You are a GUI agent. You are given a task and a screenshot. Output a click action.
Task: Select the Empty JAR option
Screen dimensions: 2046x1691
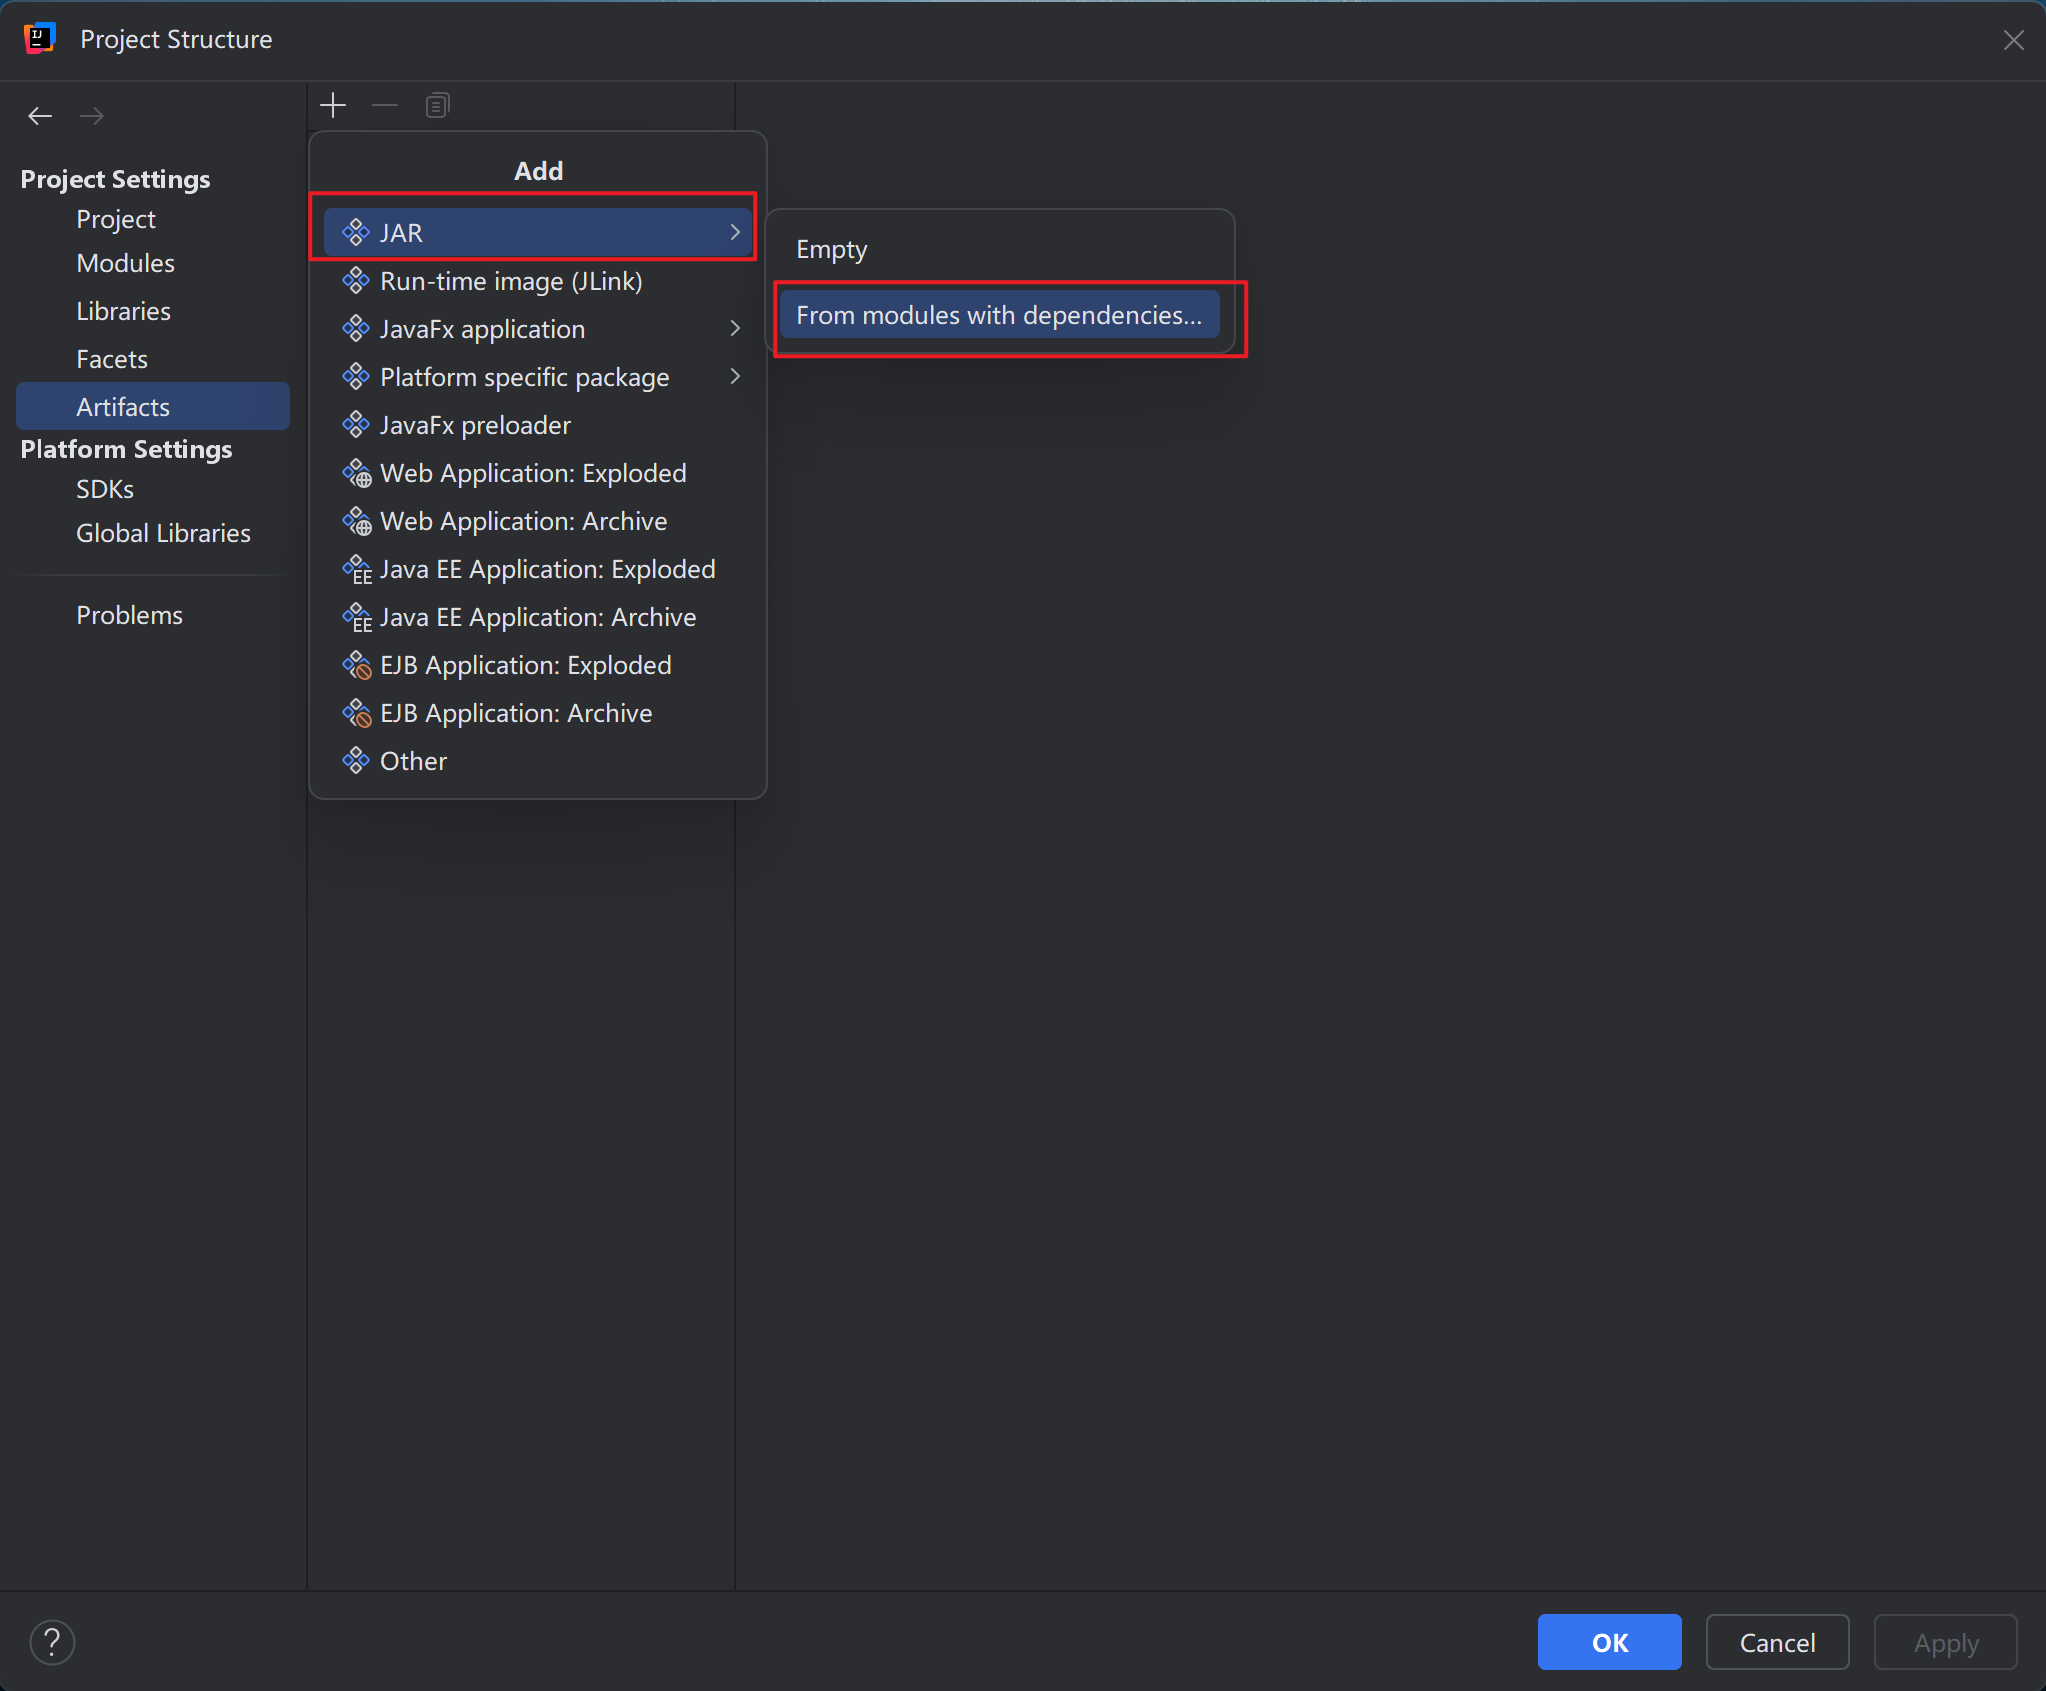(832, 250)
